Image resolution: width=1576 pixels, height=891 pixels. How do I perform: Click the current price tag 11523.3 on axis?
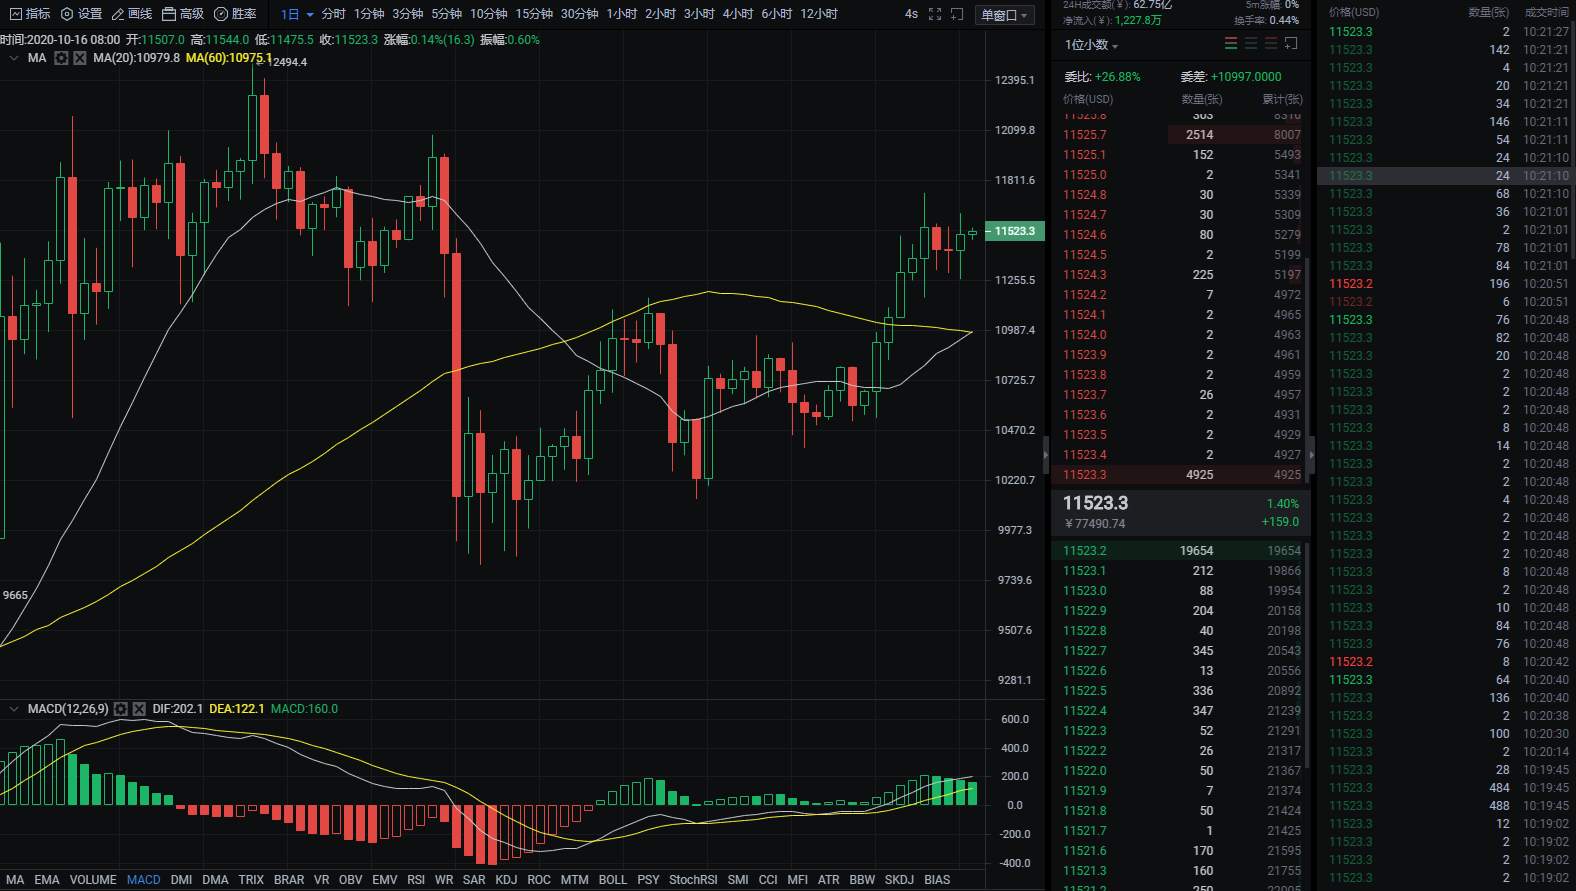tap(1014, 231)
